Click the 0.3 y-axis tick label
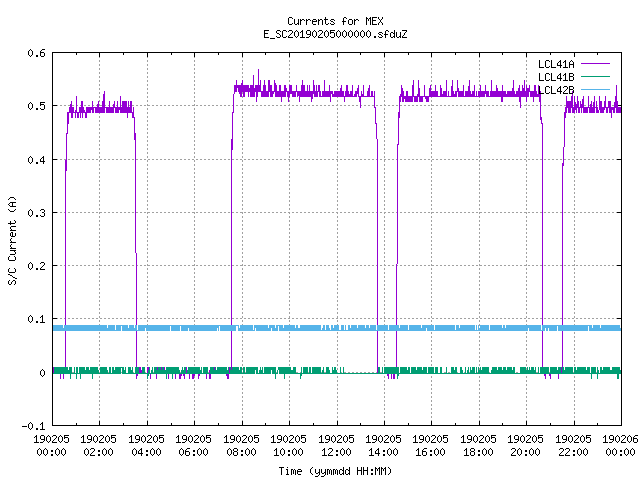Screen dimensions: 640x480 click(36, 213)
